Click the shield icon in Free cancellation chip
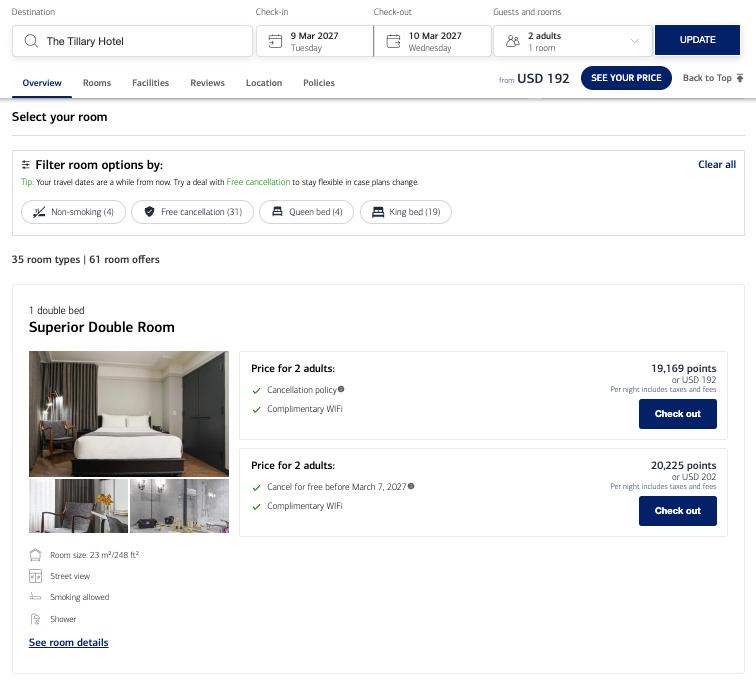This screenshot has height=684, width=756. [149, 212]
